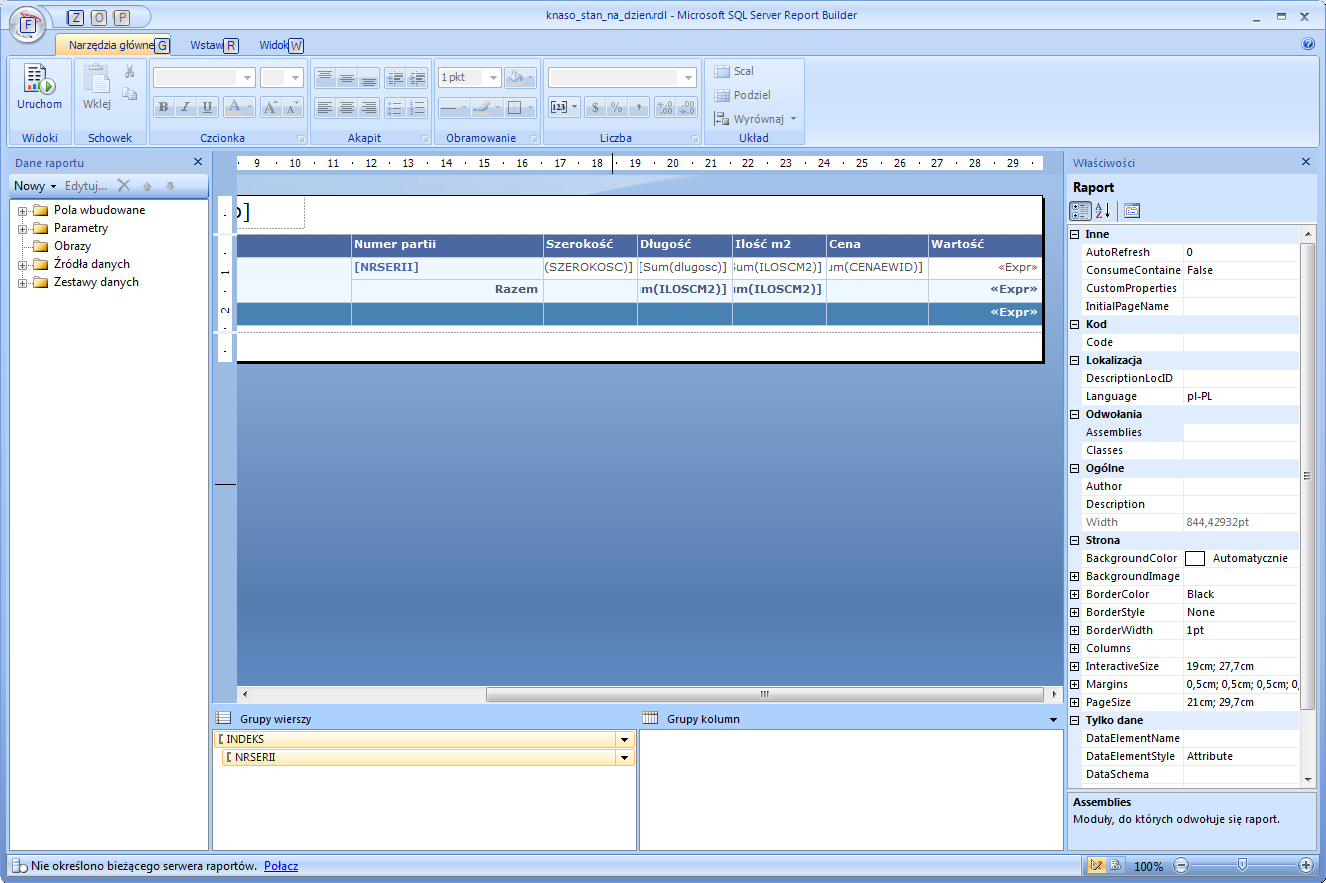This screenshot has width=1326, height=883.
Task: Expand the Parametry tree node
Action: (x=22, y=229)
